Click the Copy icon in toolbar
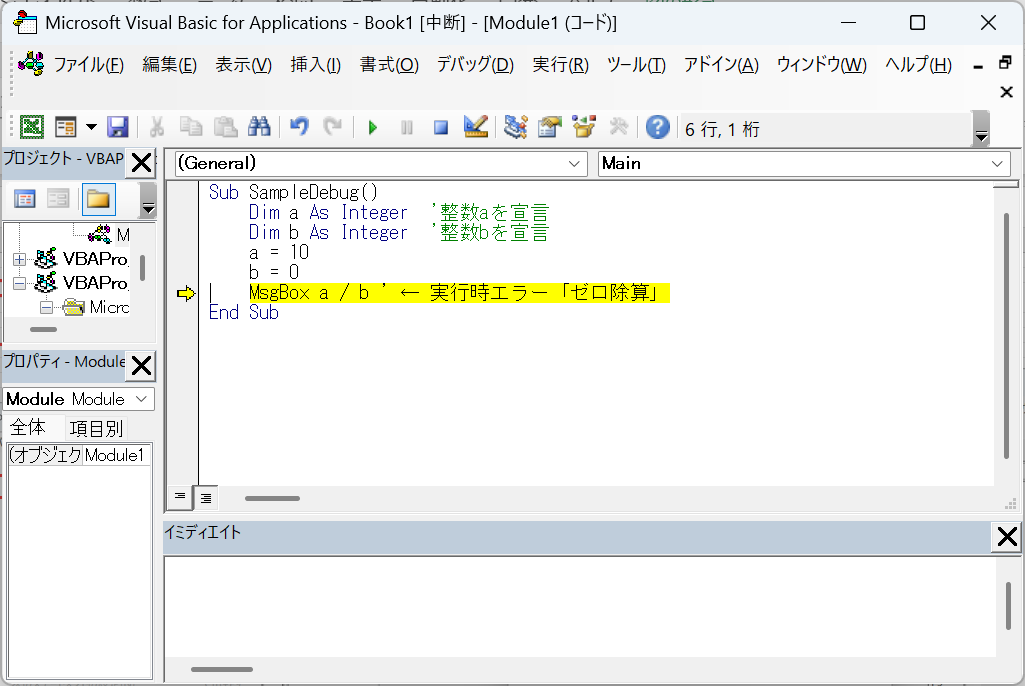The height and width of the screenshot is (686, 1025). pyautogui.click(x=191, y=127)
